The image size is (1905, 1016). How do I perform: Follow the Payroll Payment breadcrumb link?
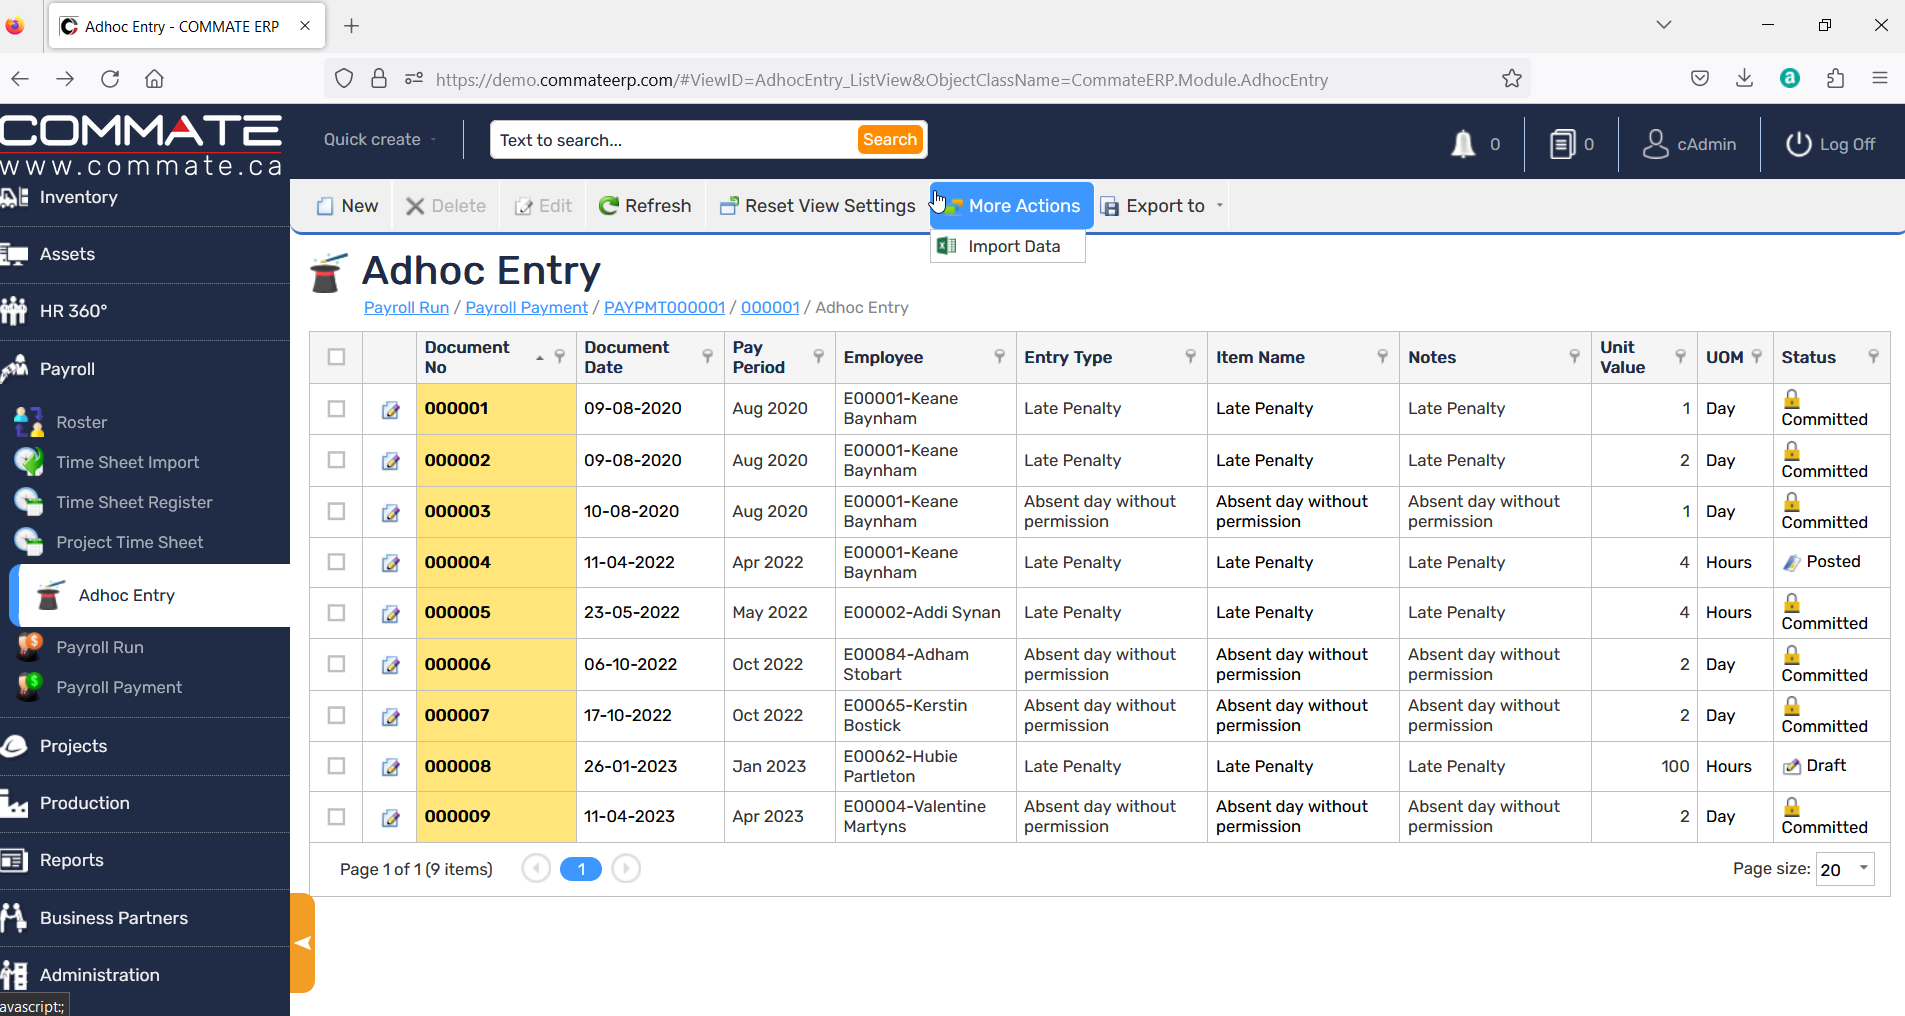(x=526, y=308)
